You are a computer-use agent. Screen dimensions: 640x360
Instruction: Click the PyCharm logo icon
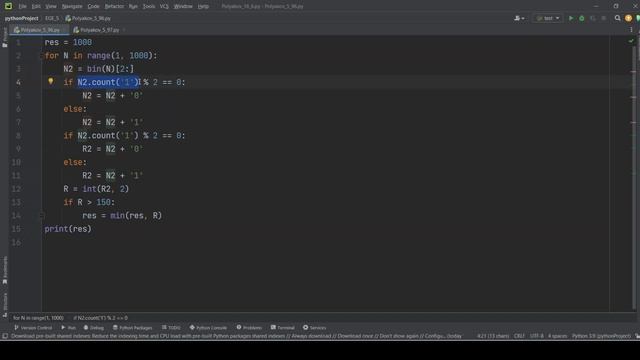tap(8, 6)
